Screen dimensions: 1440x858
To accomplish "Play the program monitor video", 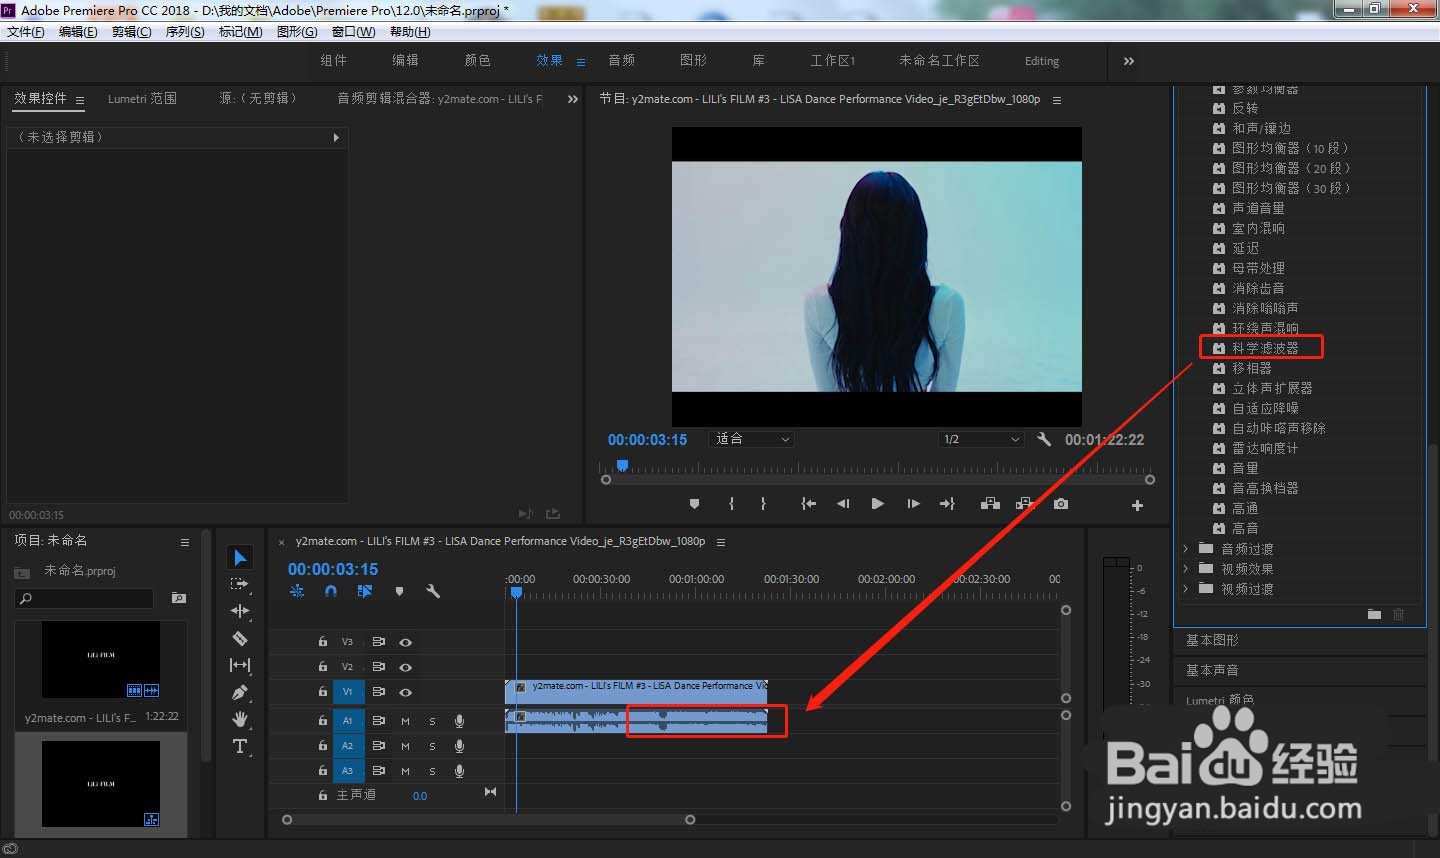I will pyautogui.click(x=877, y=504).
